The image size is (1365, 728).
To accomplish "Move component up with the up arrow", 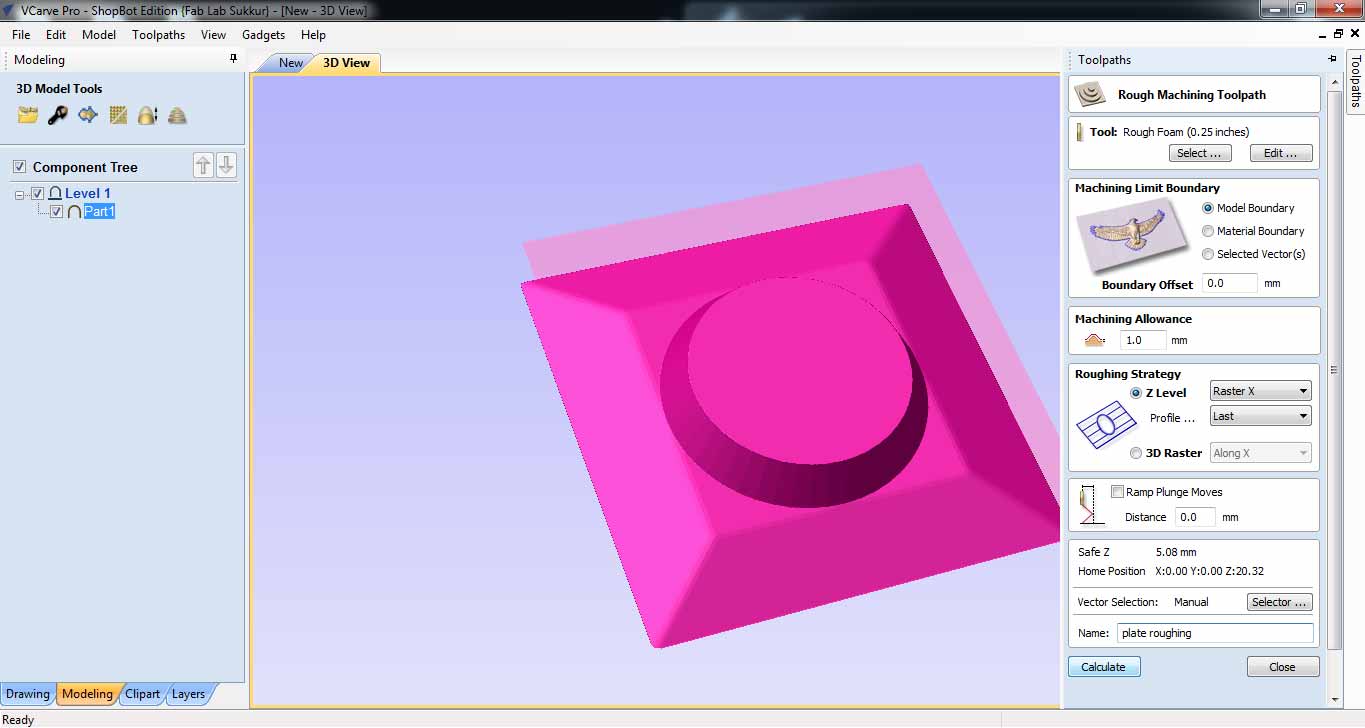I will point(203,166).
